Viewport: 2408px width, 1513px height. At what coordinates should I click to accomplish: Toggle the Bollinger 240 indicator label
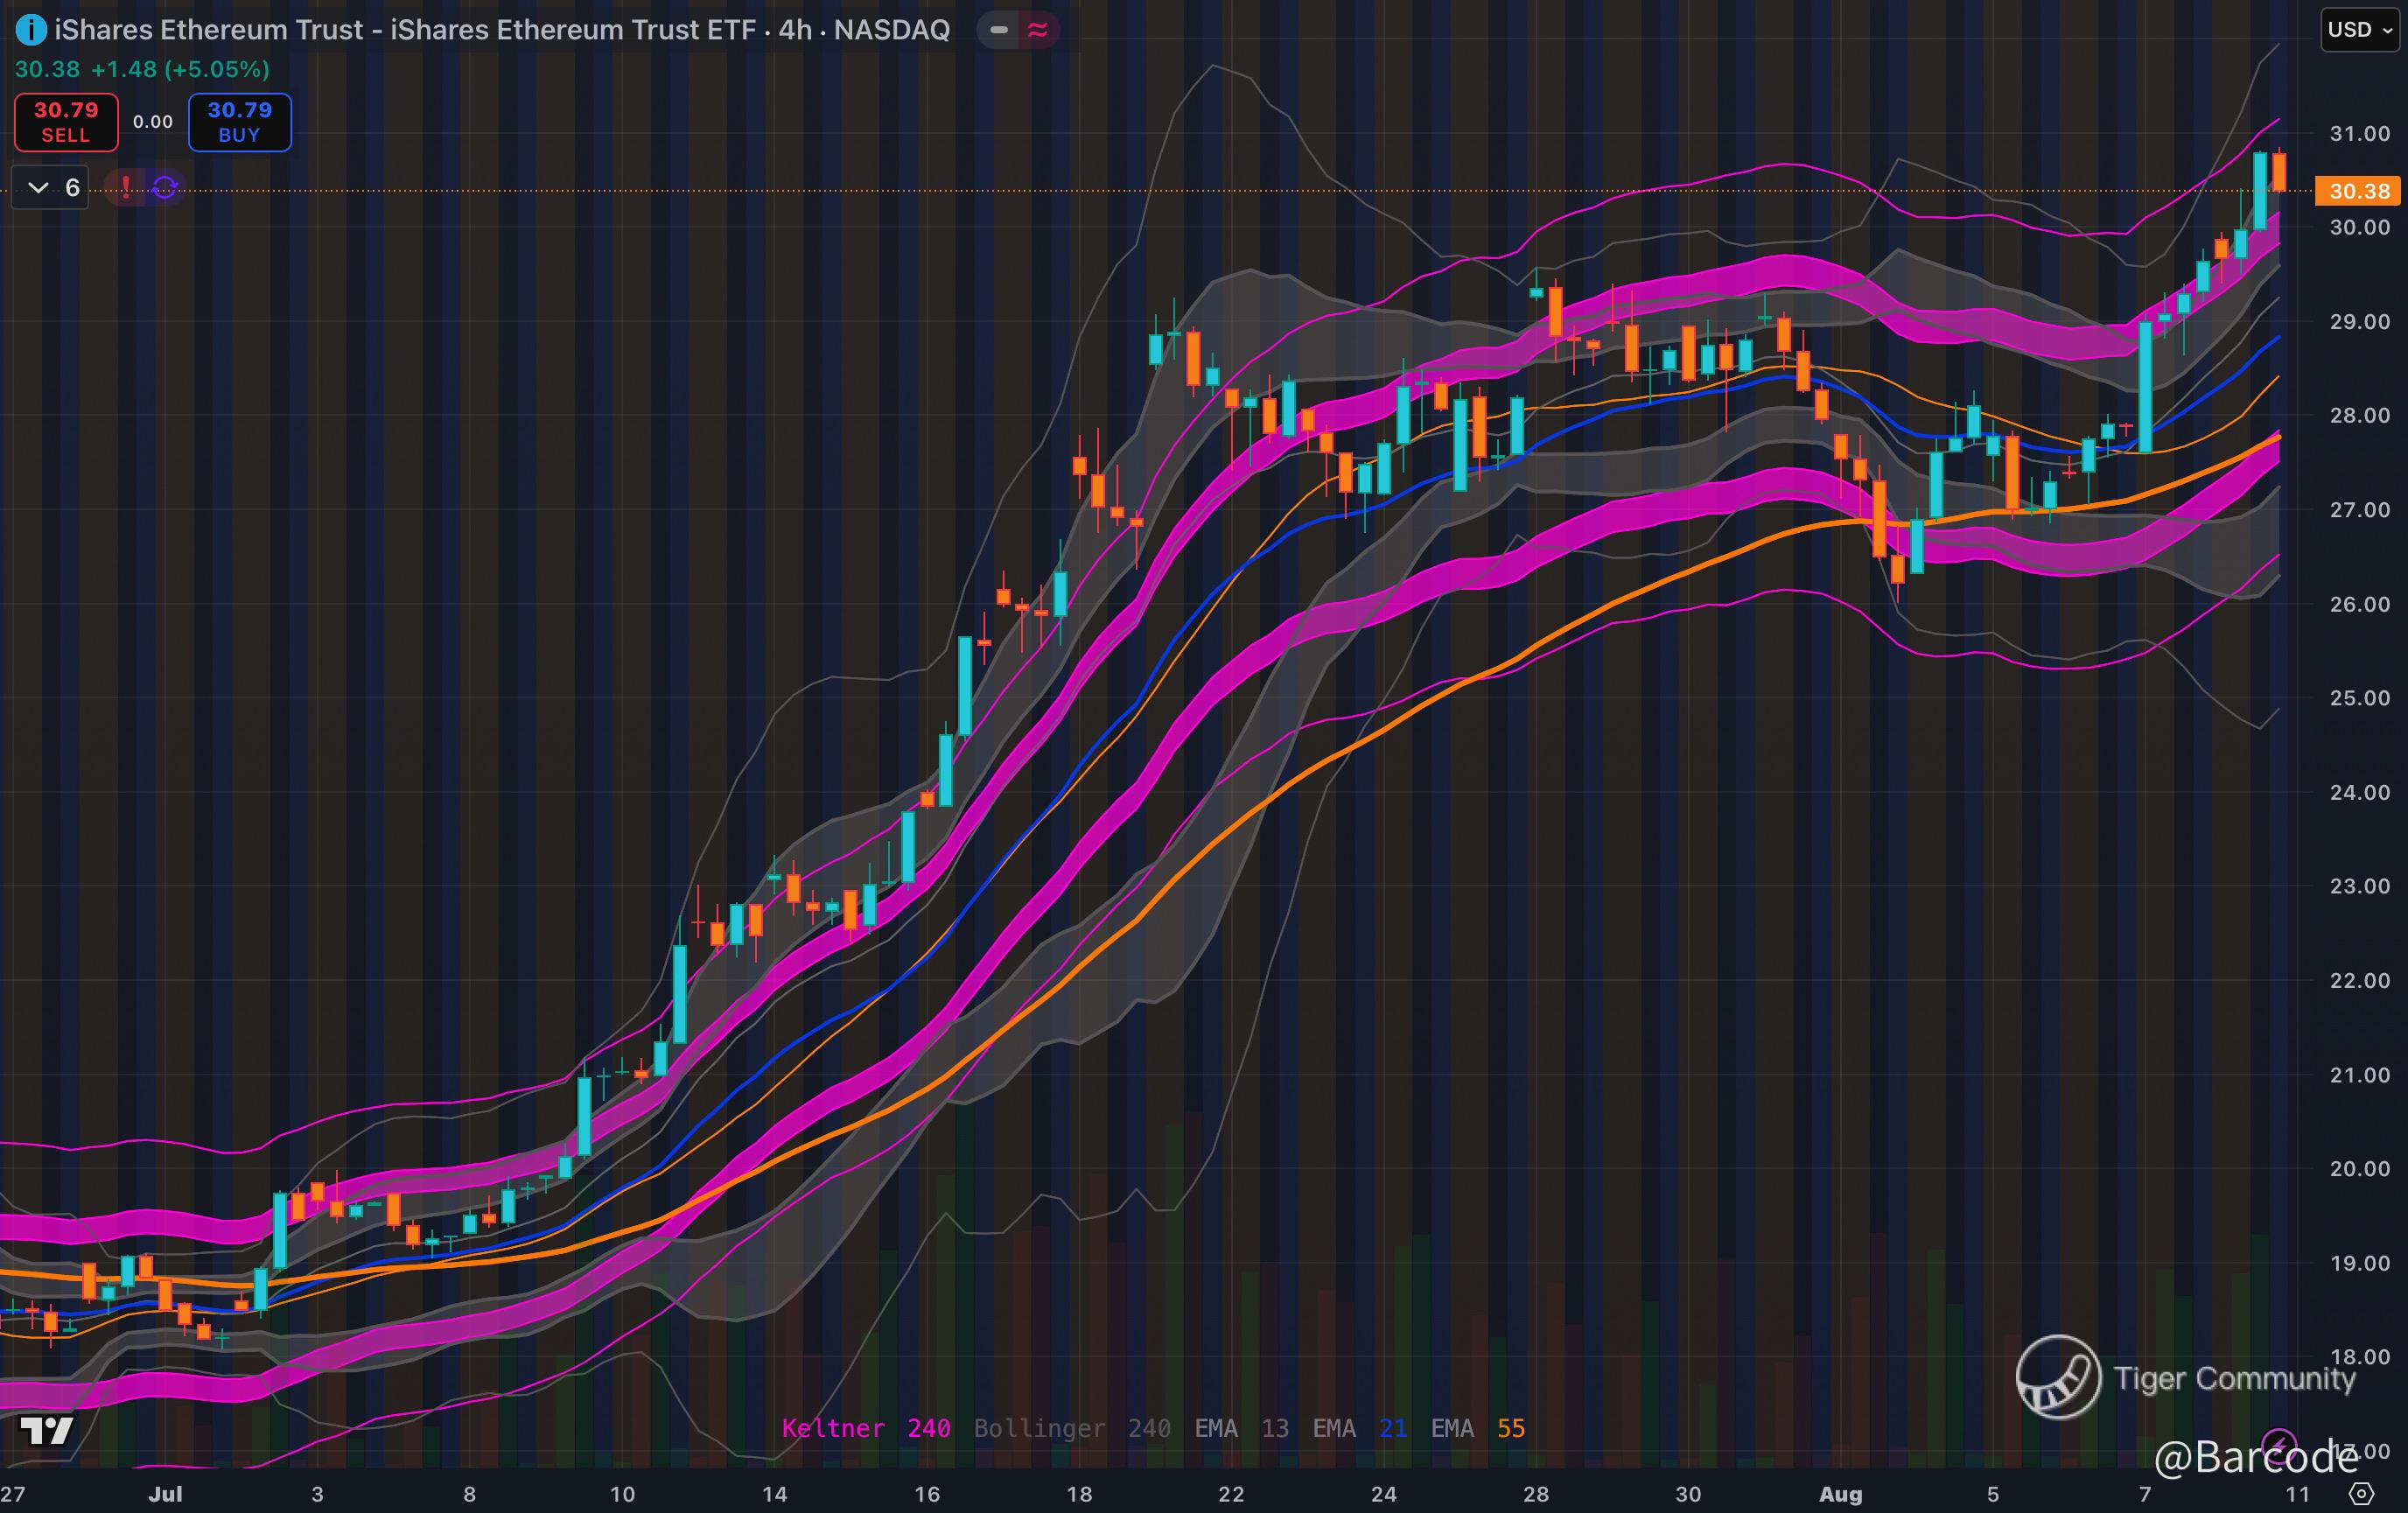coord(1071,1428)
